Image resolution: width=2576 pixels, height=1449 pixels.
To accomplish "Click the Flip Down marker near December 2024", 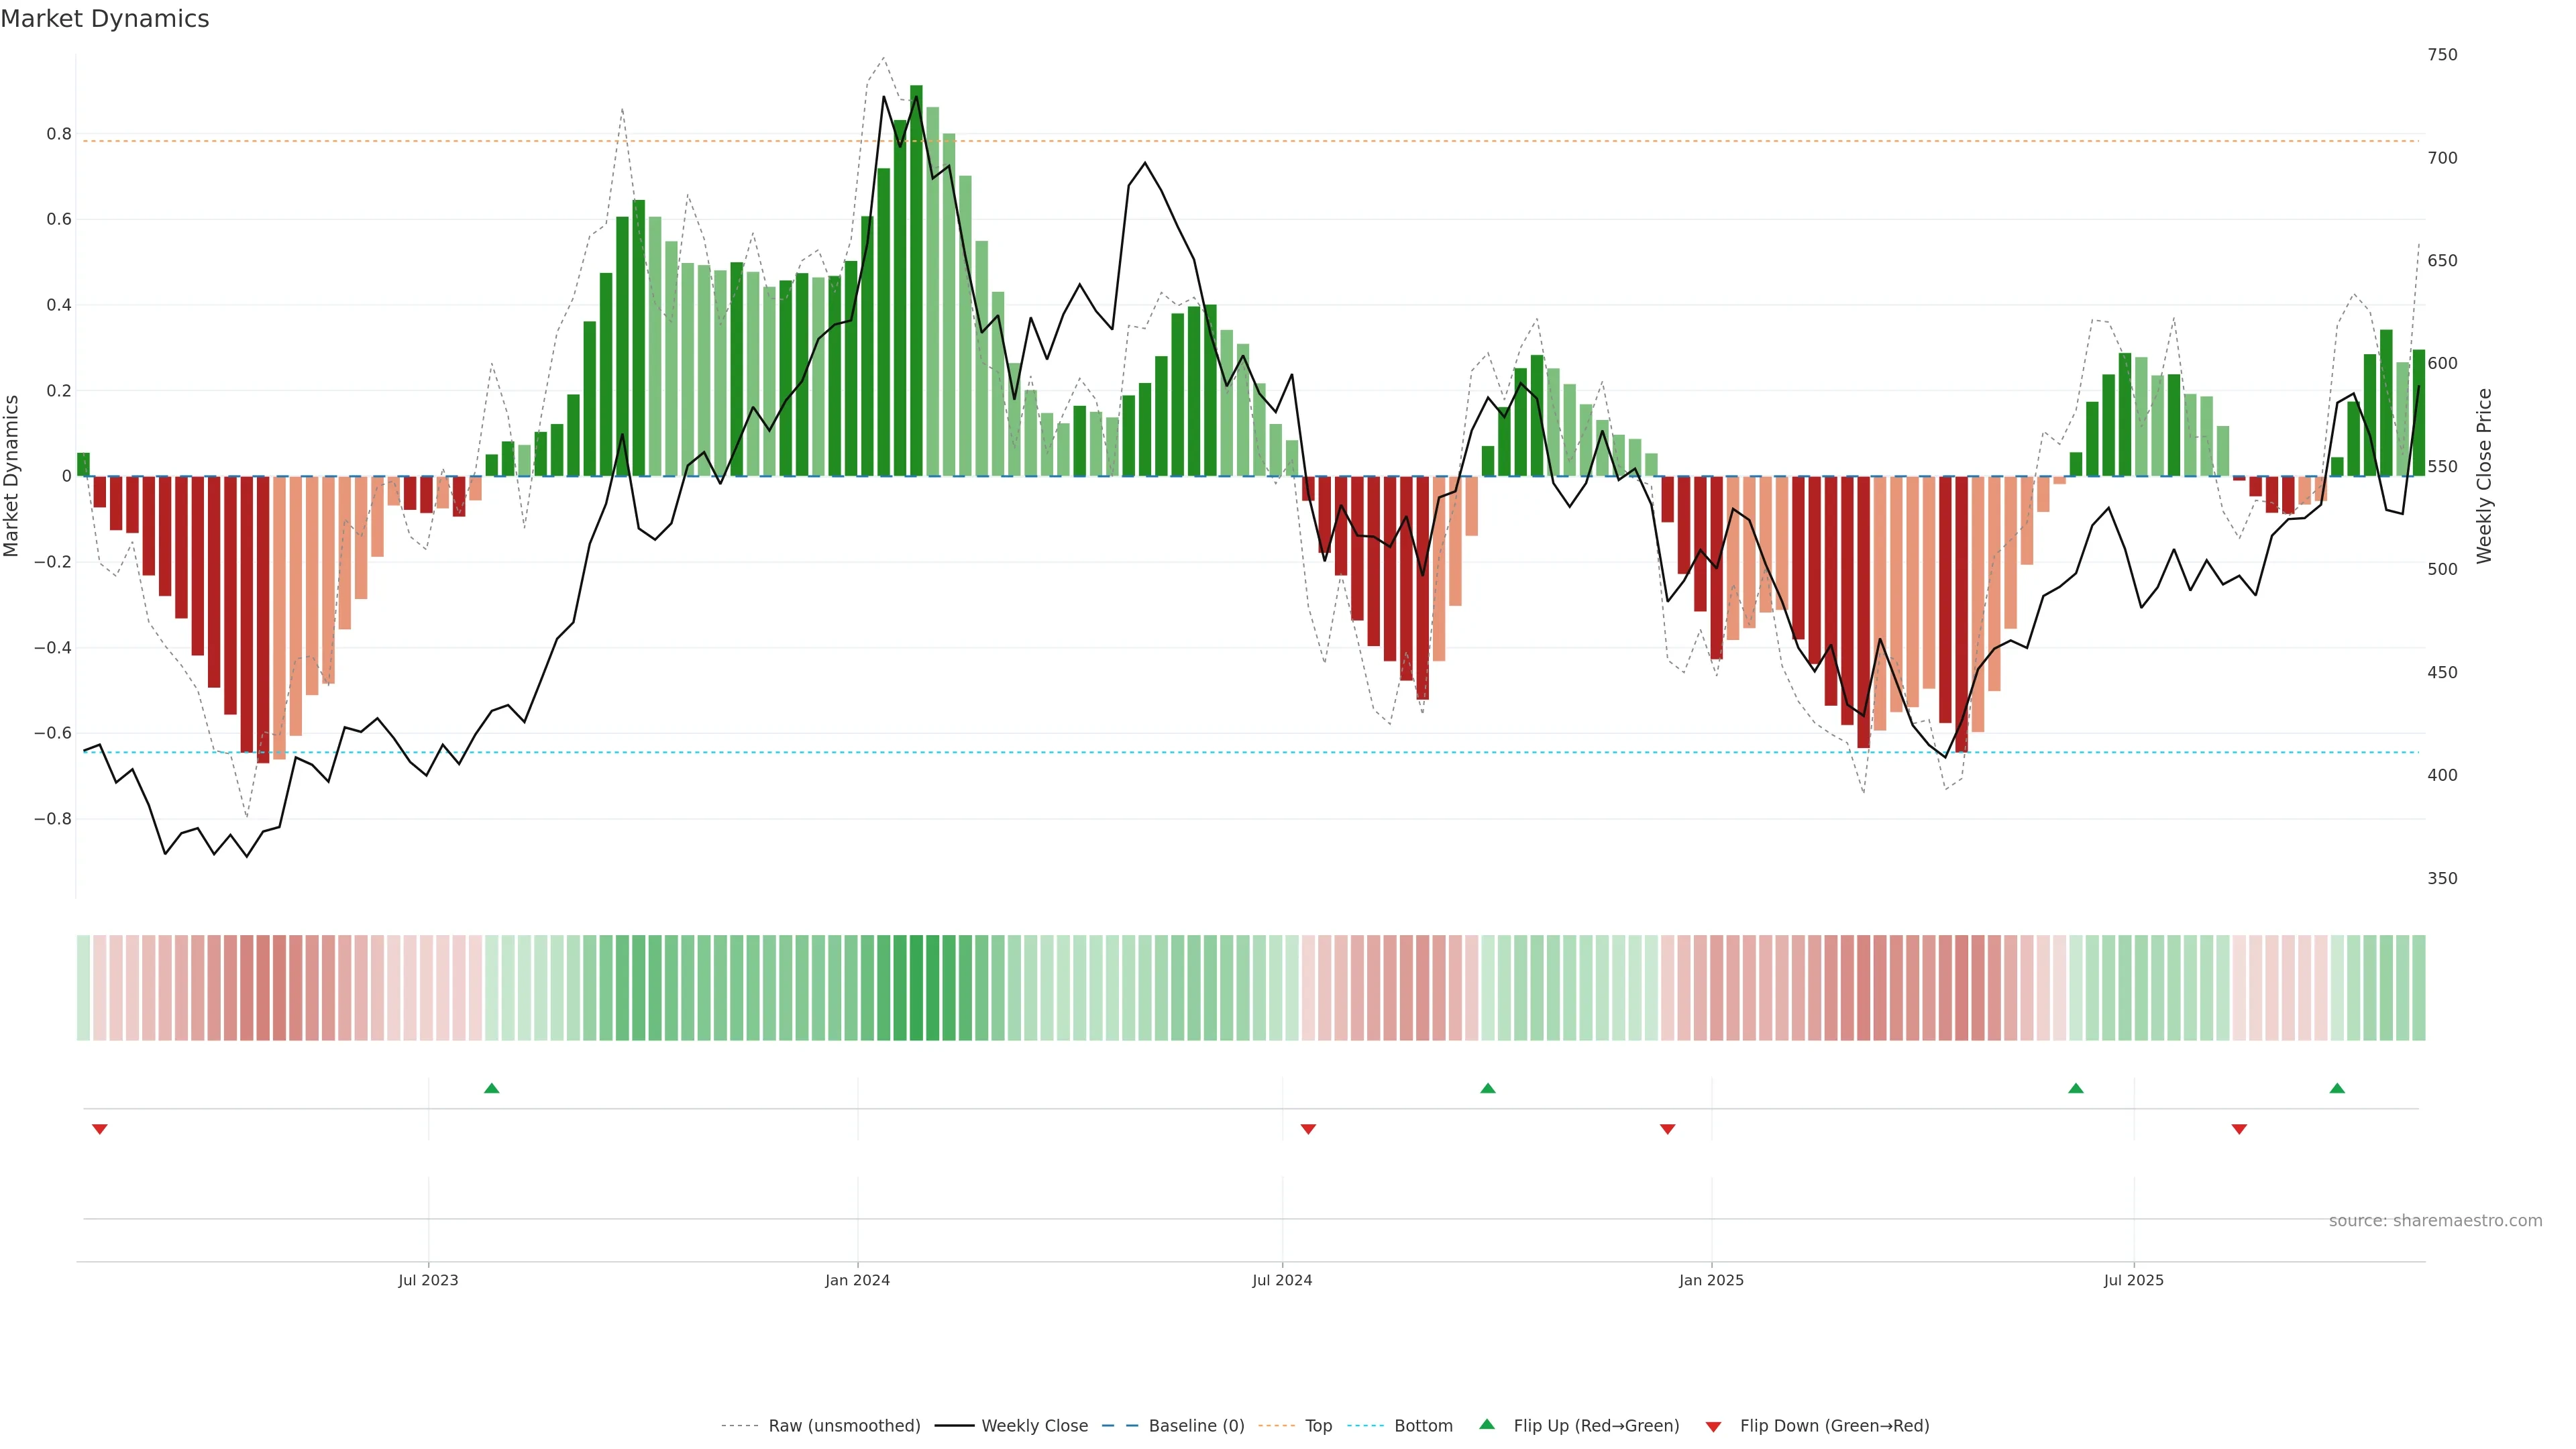I will point(1667,1129).
